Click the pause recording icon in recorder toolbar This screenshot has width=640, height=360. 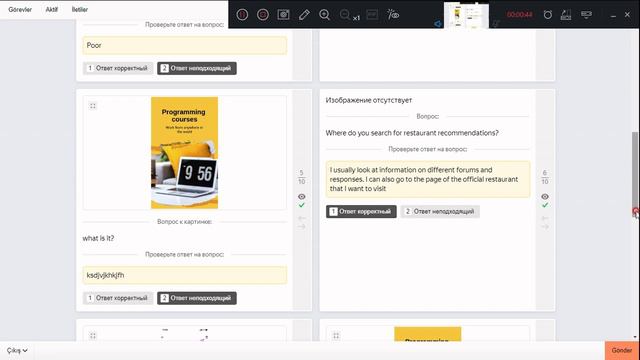[242, 15]
